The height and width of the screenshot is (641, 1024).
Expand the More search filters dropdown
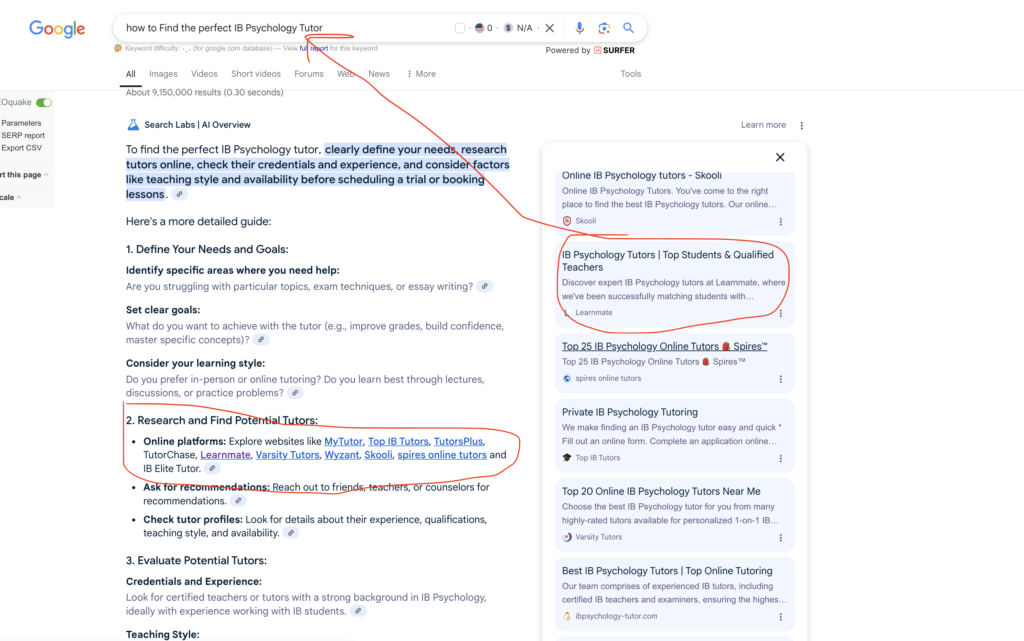(421, 74)
